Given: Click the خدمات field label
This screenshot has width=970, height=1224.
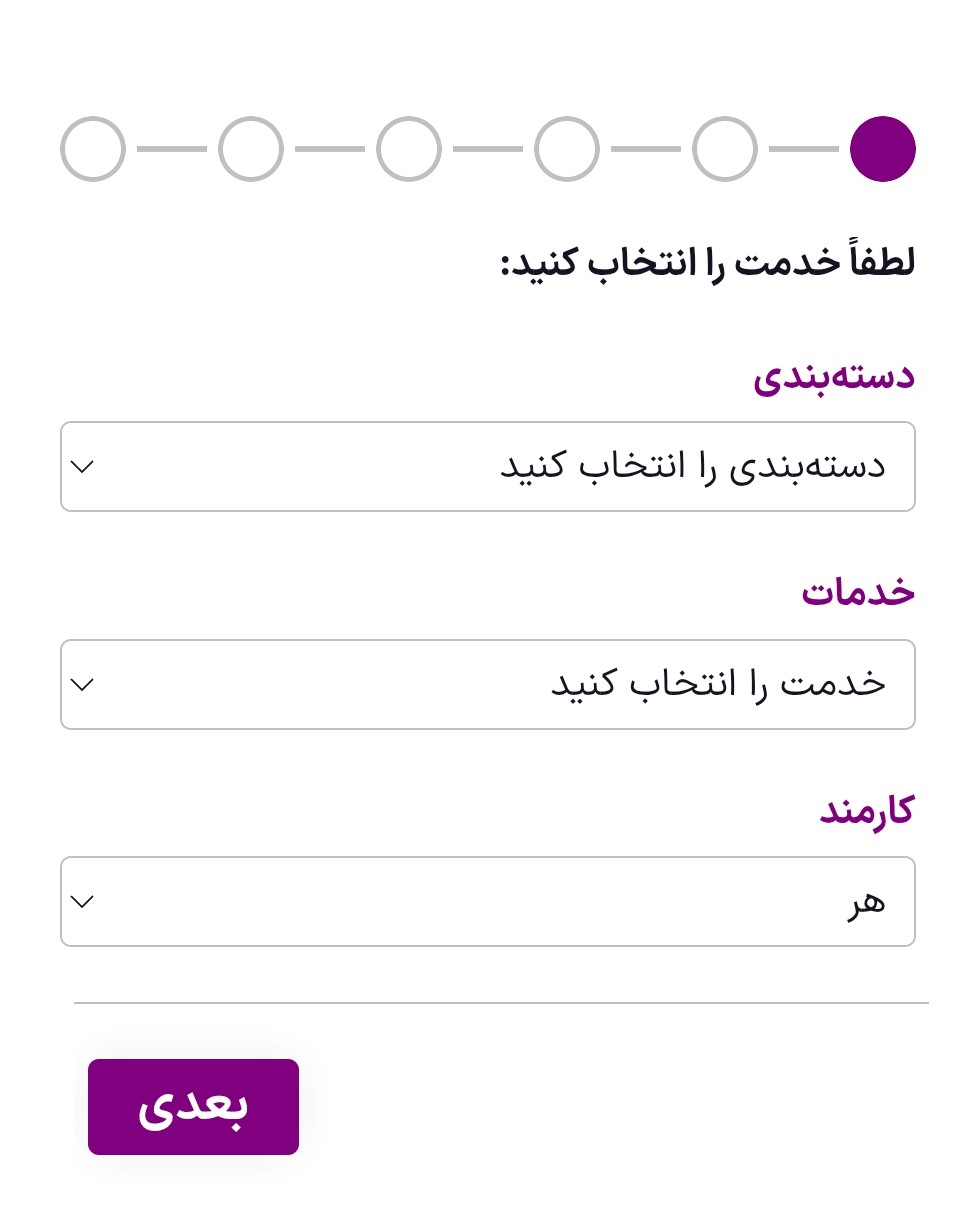Looking at the screenshot, I should coord(858,592).
